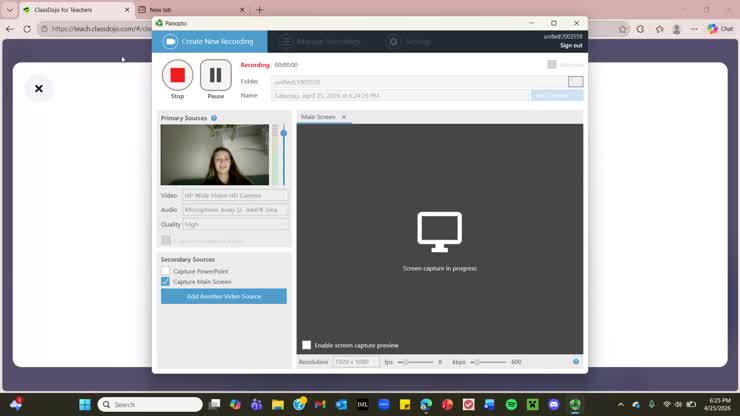740x416 pixels.
Task: Open the Quality dropdown
Action: pyautogui.click(x=235, y=224)
